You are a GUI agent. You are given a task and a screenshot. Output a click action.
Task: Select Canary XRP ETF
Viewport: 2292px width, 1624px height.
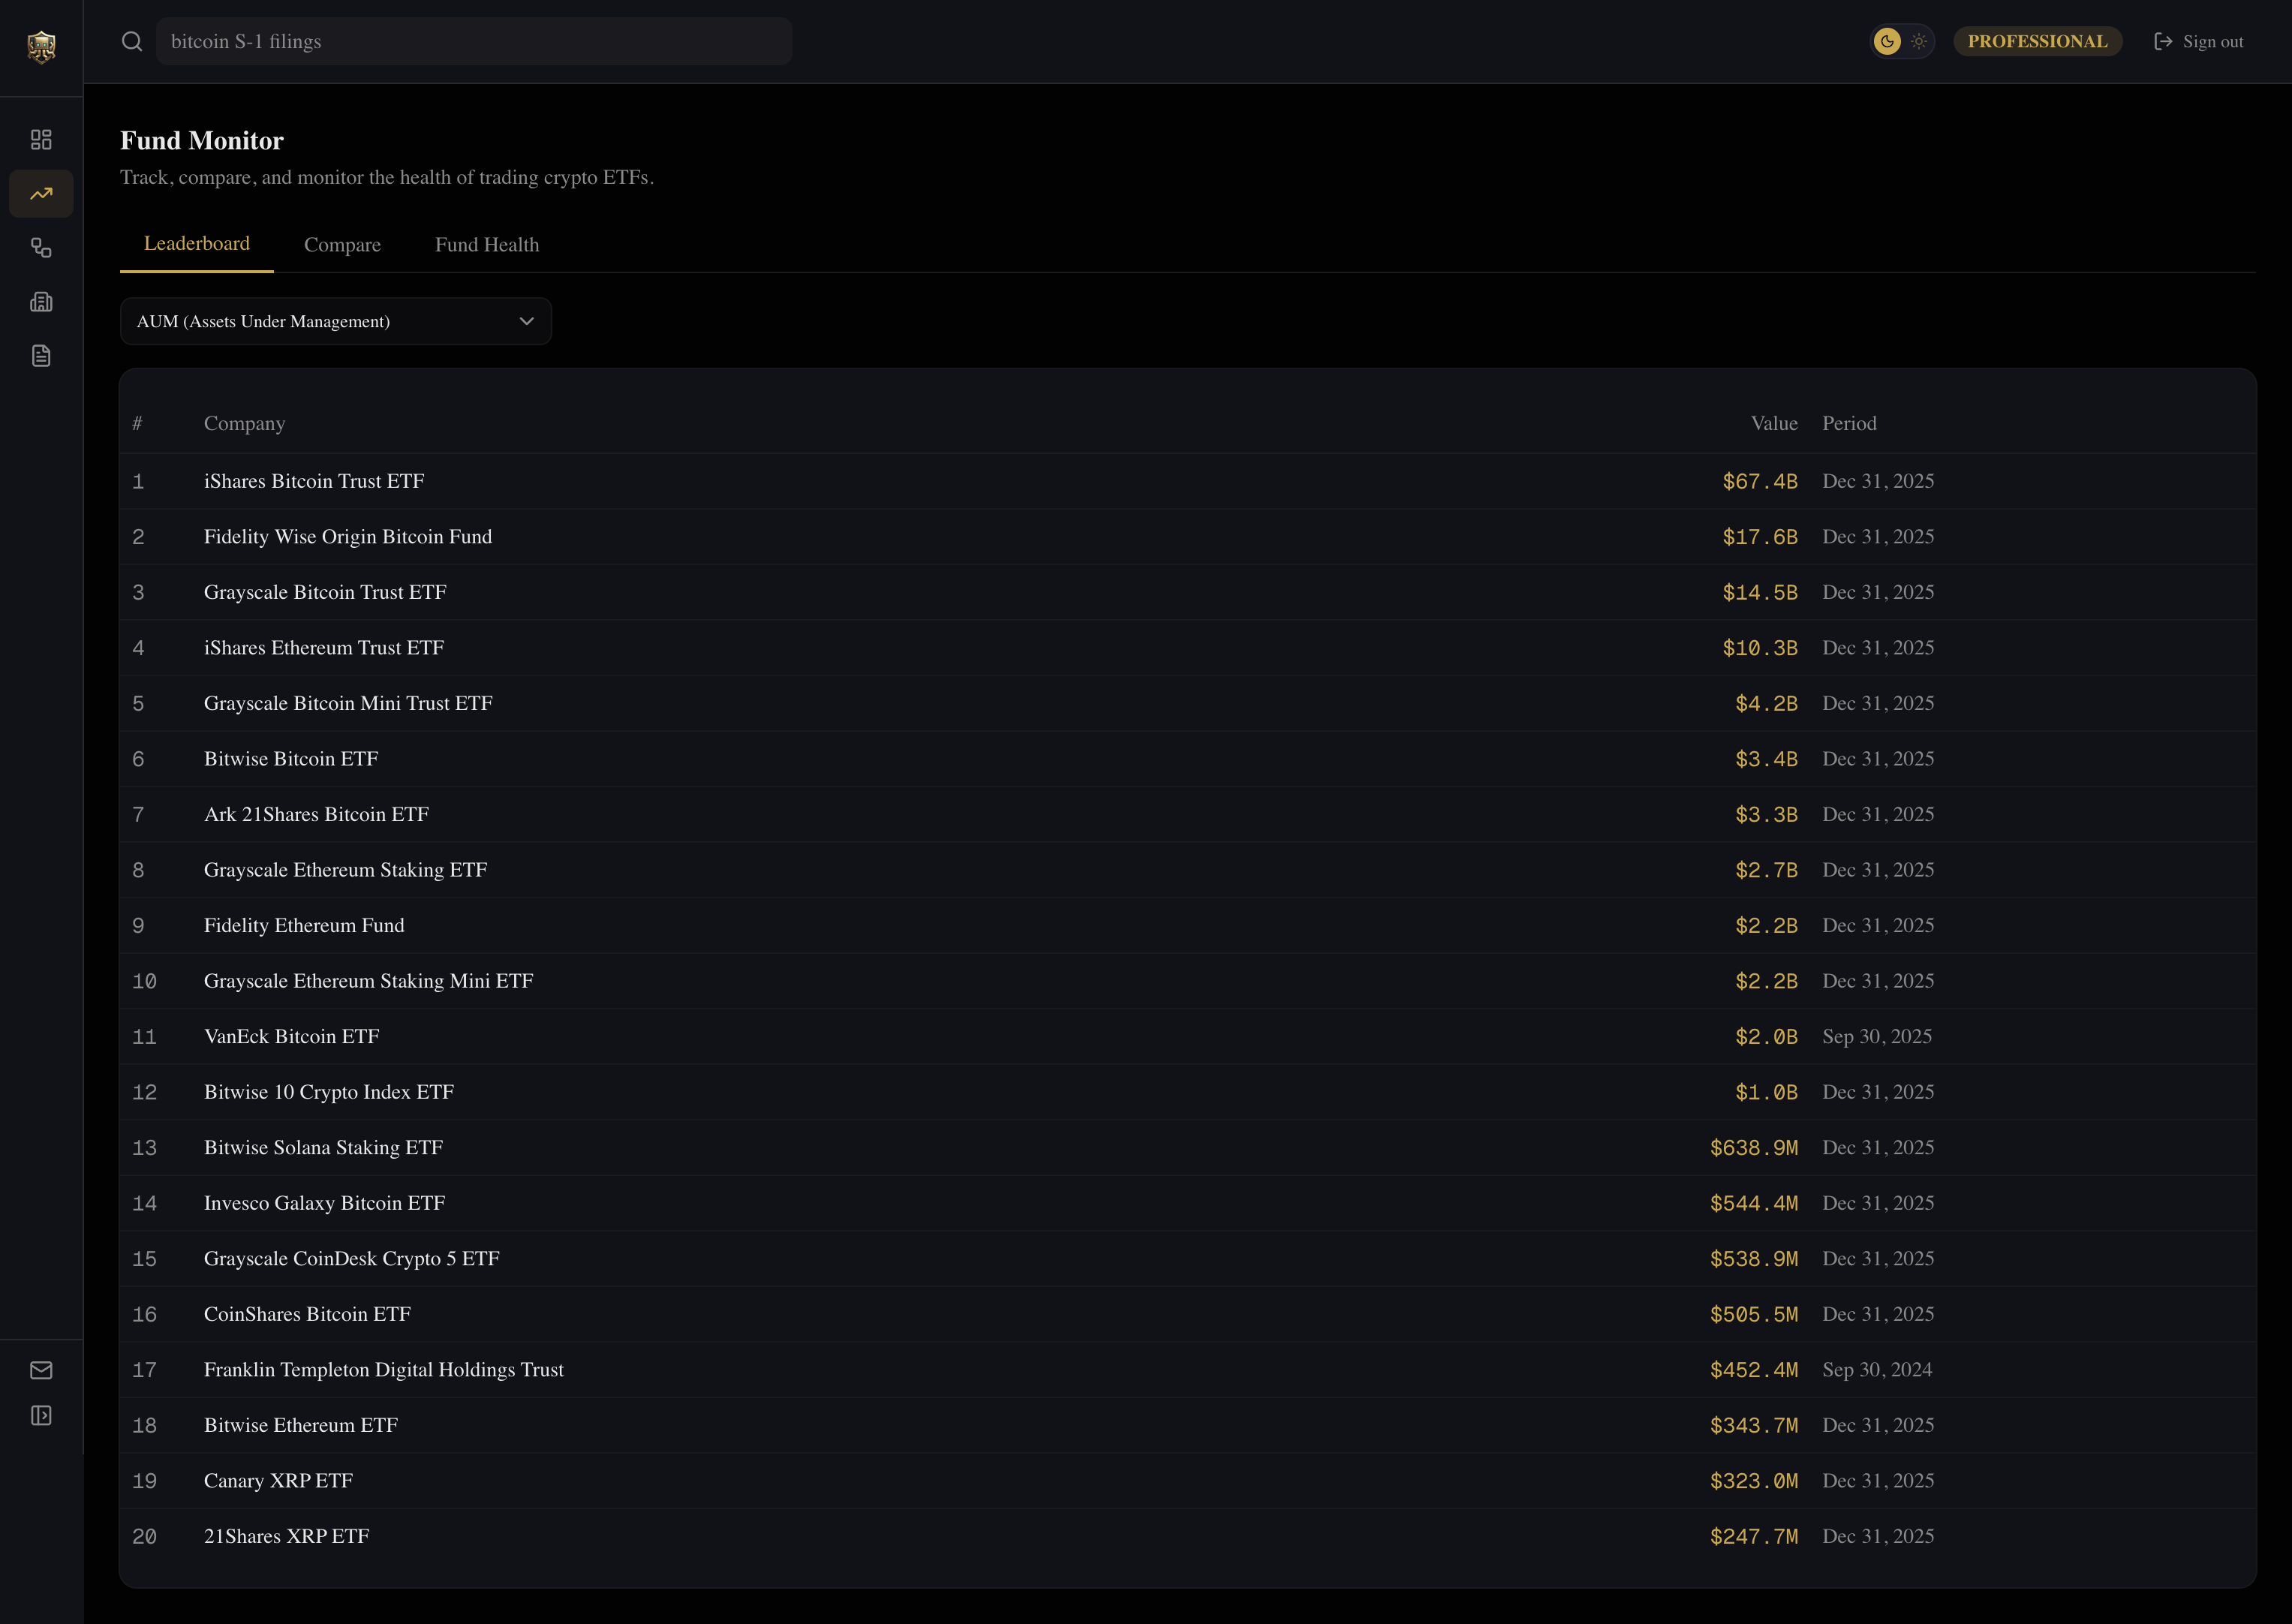[x=278, y=1480]
